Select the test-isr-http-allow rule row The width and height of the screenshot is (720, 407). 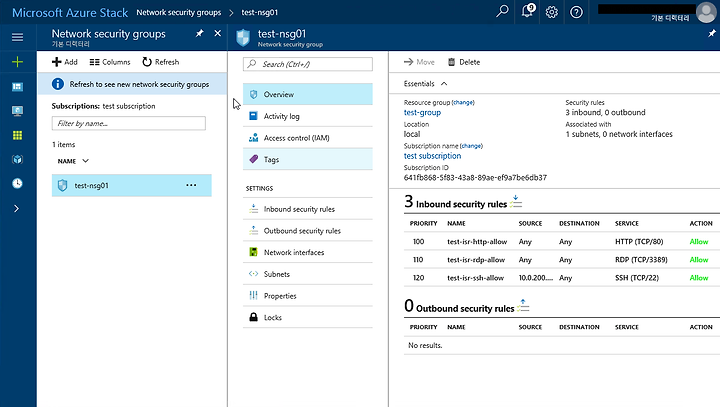[x=562, y=242]
